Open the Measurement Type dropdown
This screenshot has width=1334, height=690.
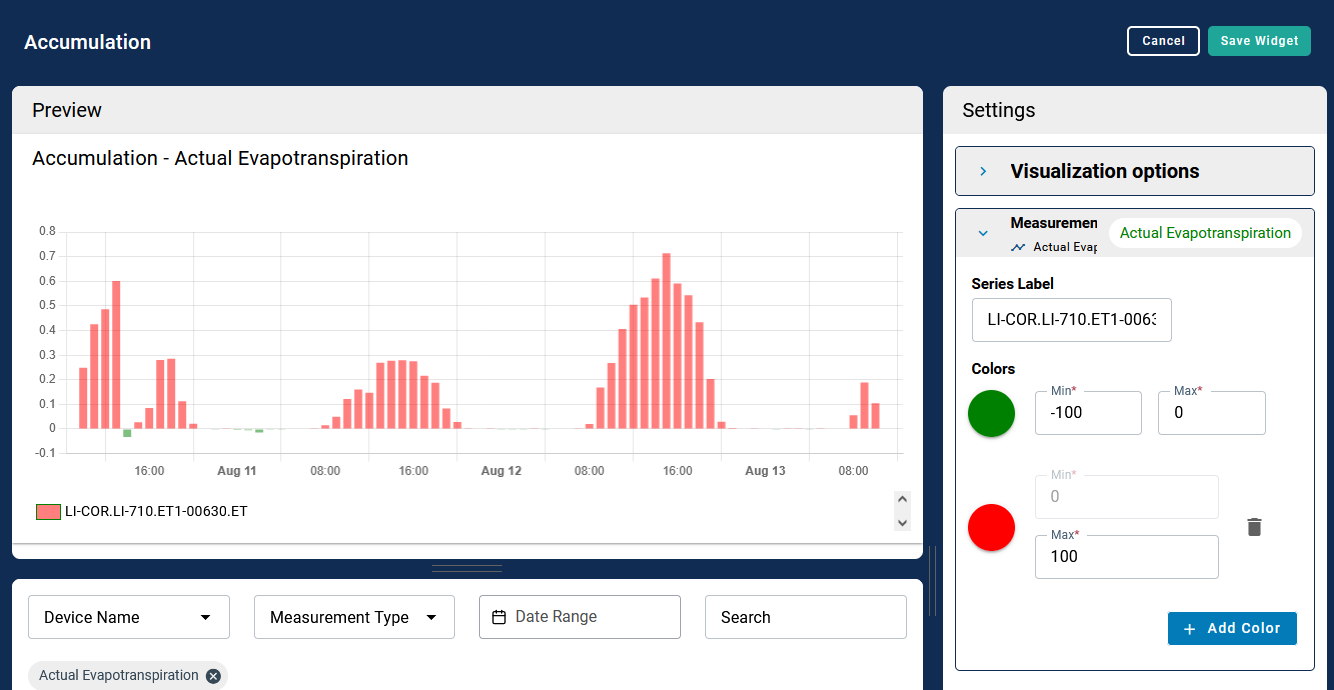tap(354, 617)
